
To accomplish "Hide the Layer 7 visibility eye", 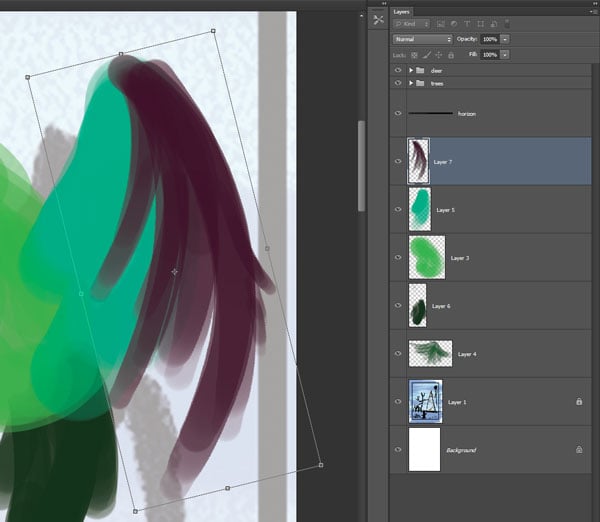I will (x=399, y=161).
